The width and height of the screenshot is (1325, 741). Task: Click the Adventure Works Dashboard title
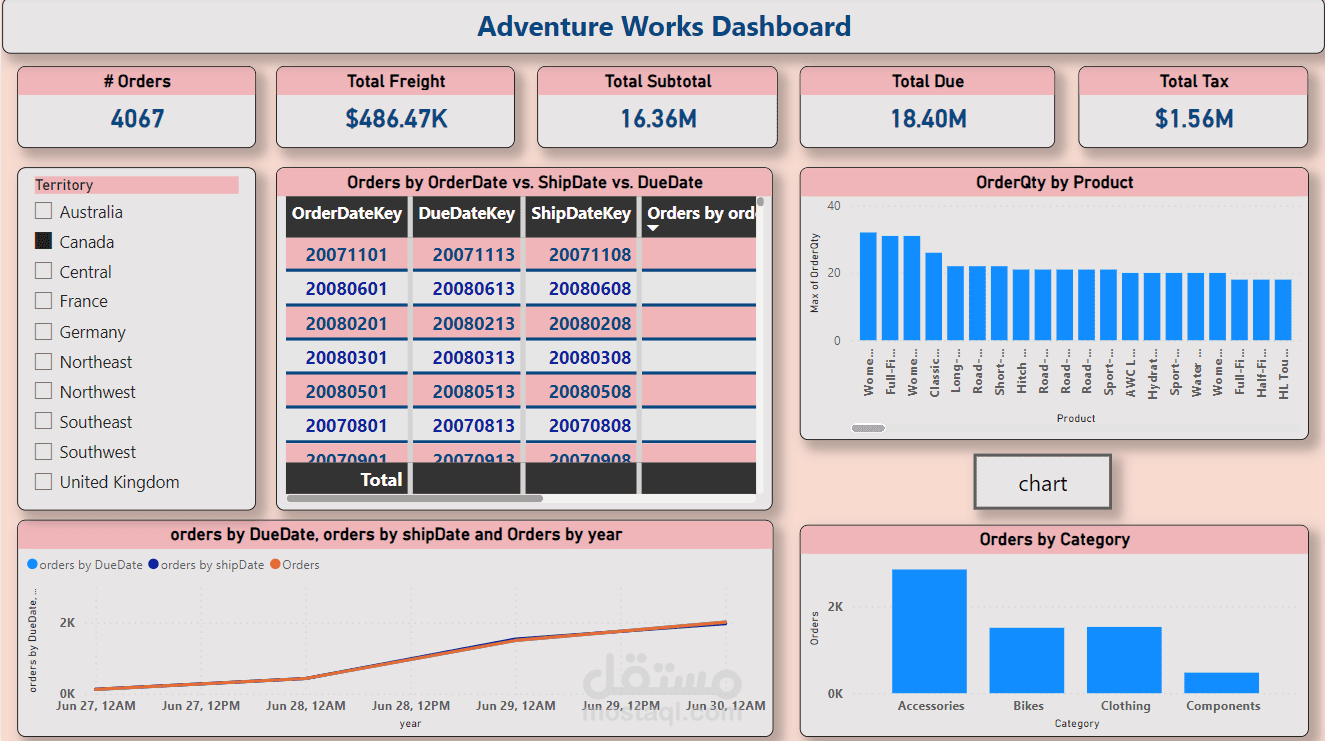tap(664, 26)
